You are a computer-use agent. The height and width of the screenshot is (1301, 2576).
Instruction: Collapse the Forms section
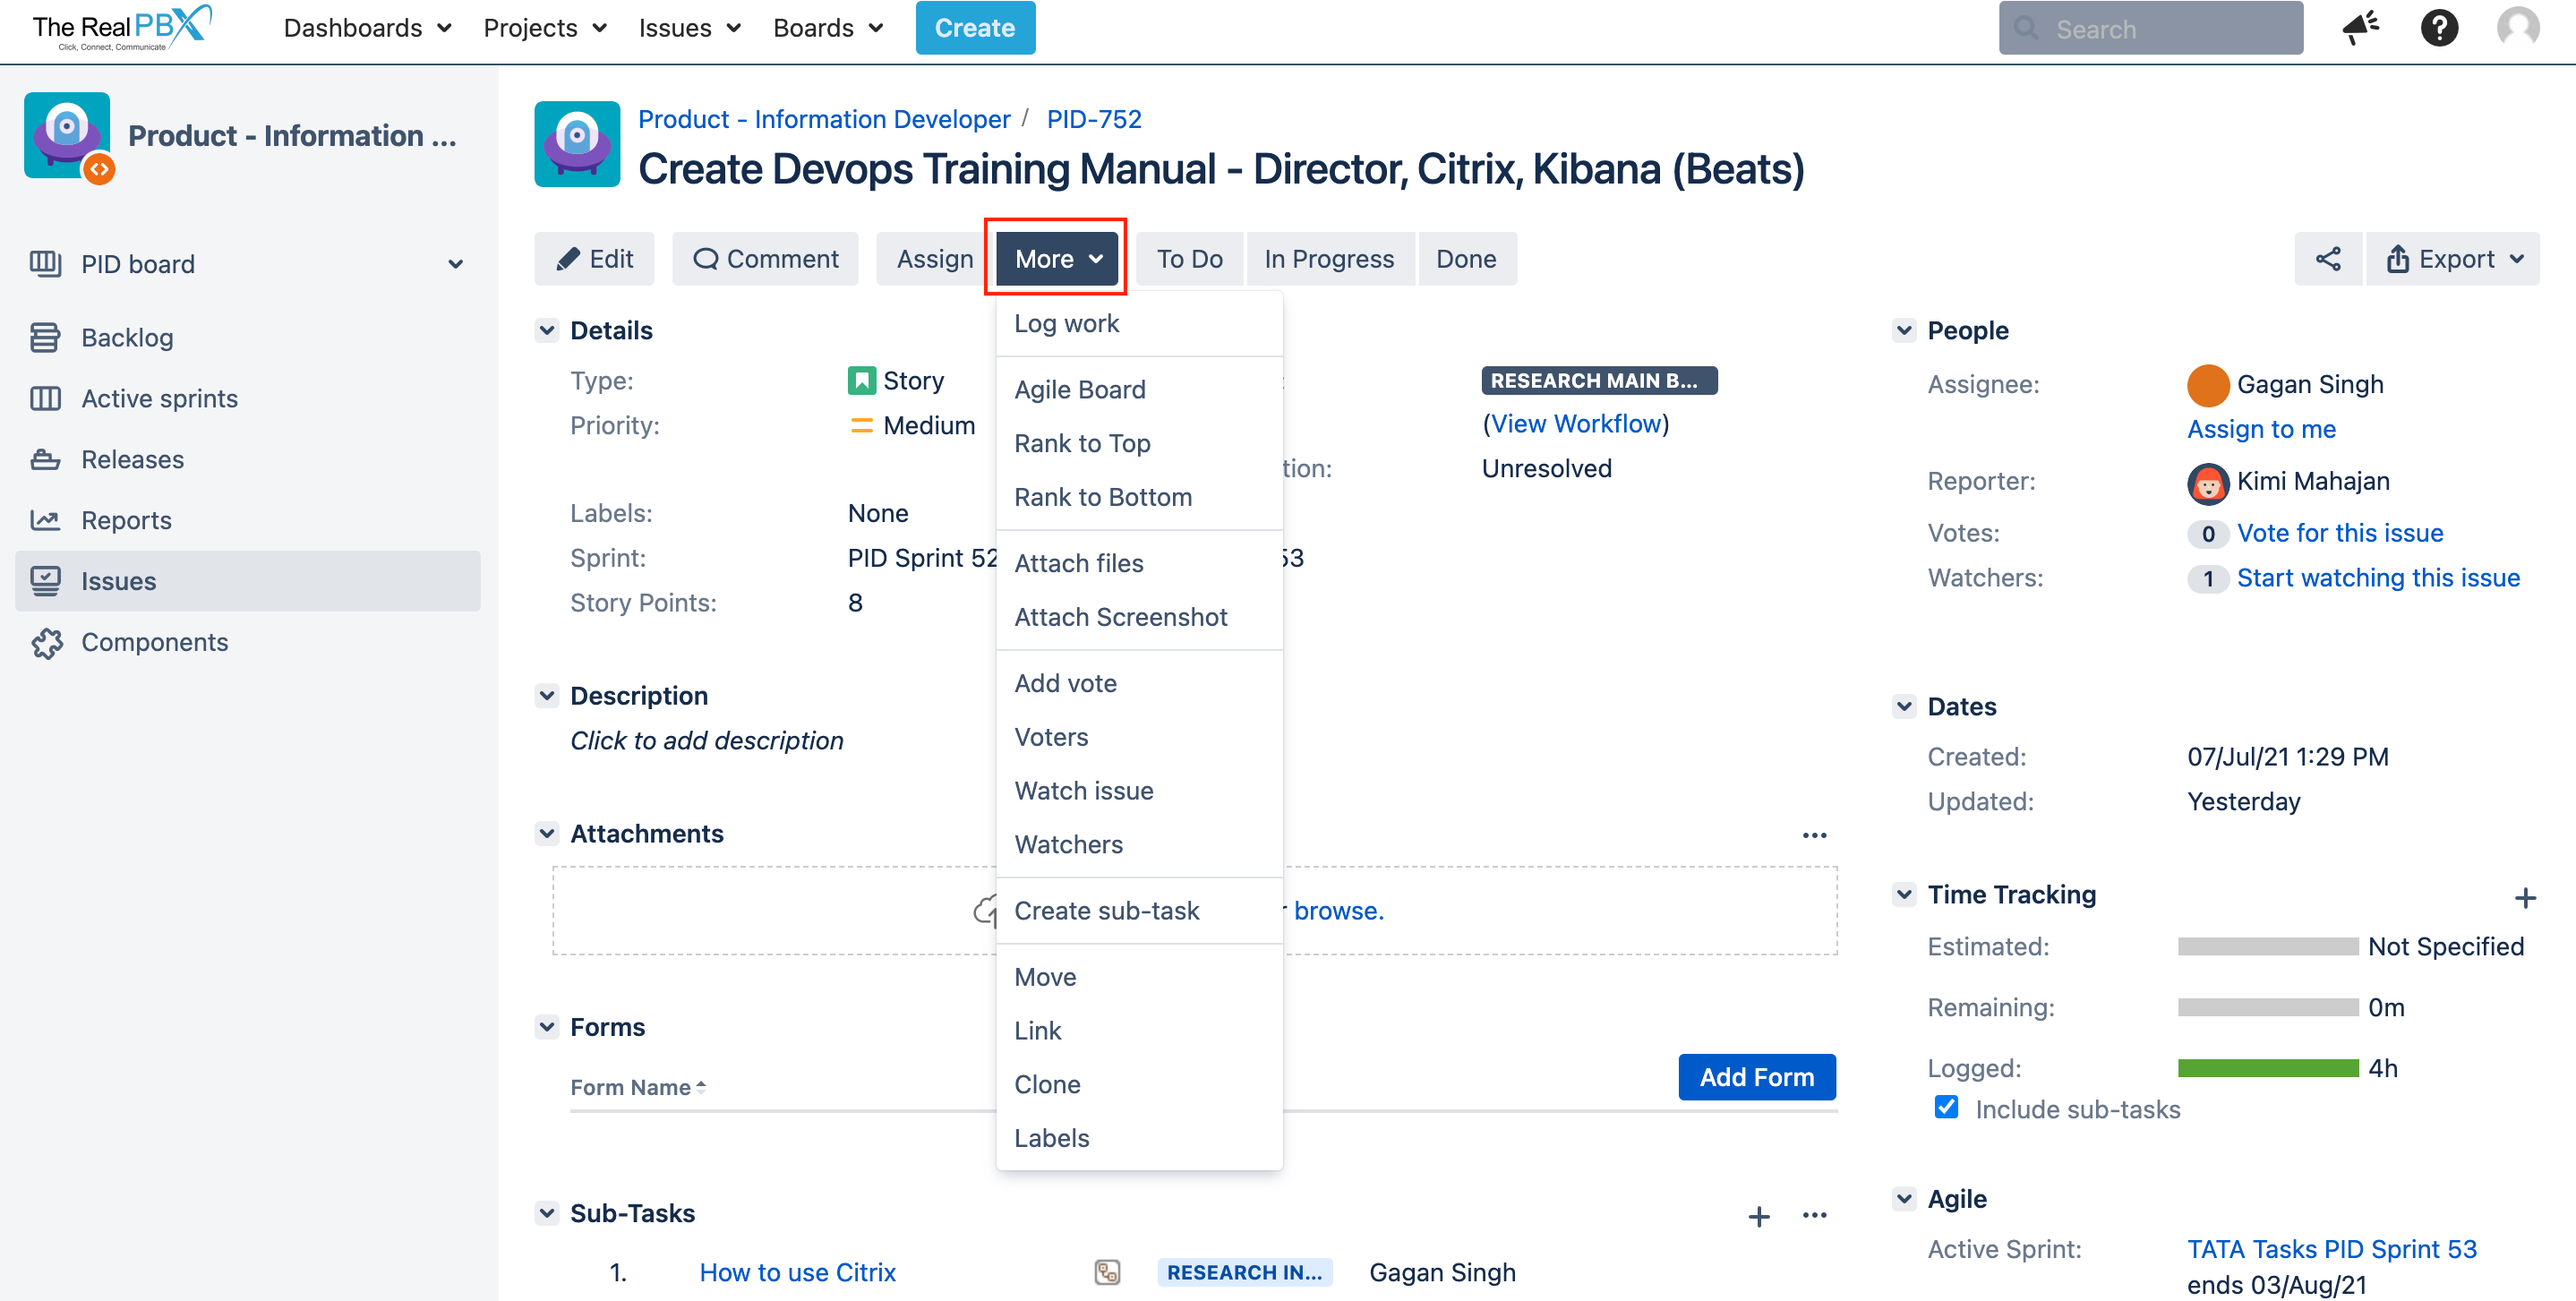pos(547,1027)
